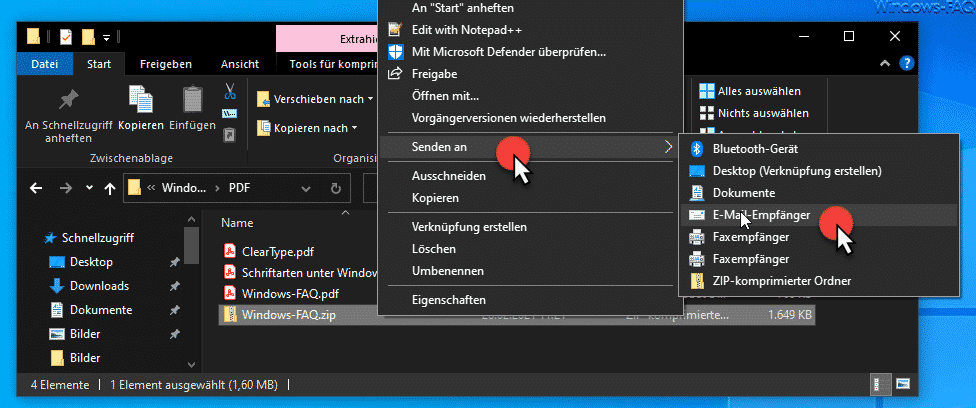
Task: Click navigation pane scrollbar down arrow
Action: point(192,366)
